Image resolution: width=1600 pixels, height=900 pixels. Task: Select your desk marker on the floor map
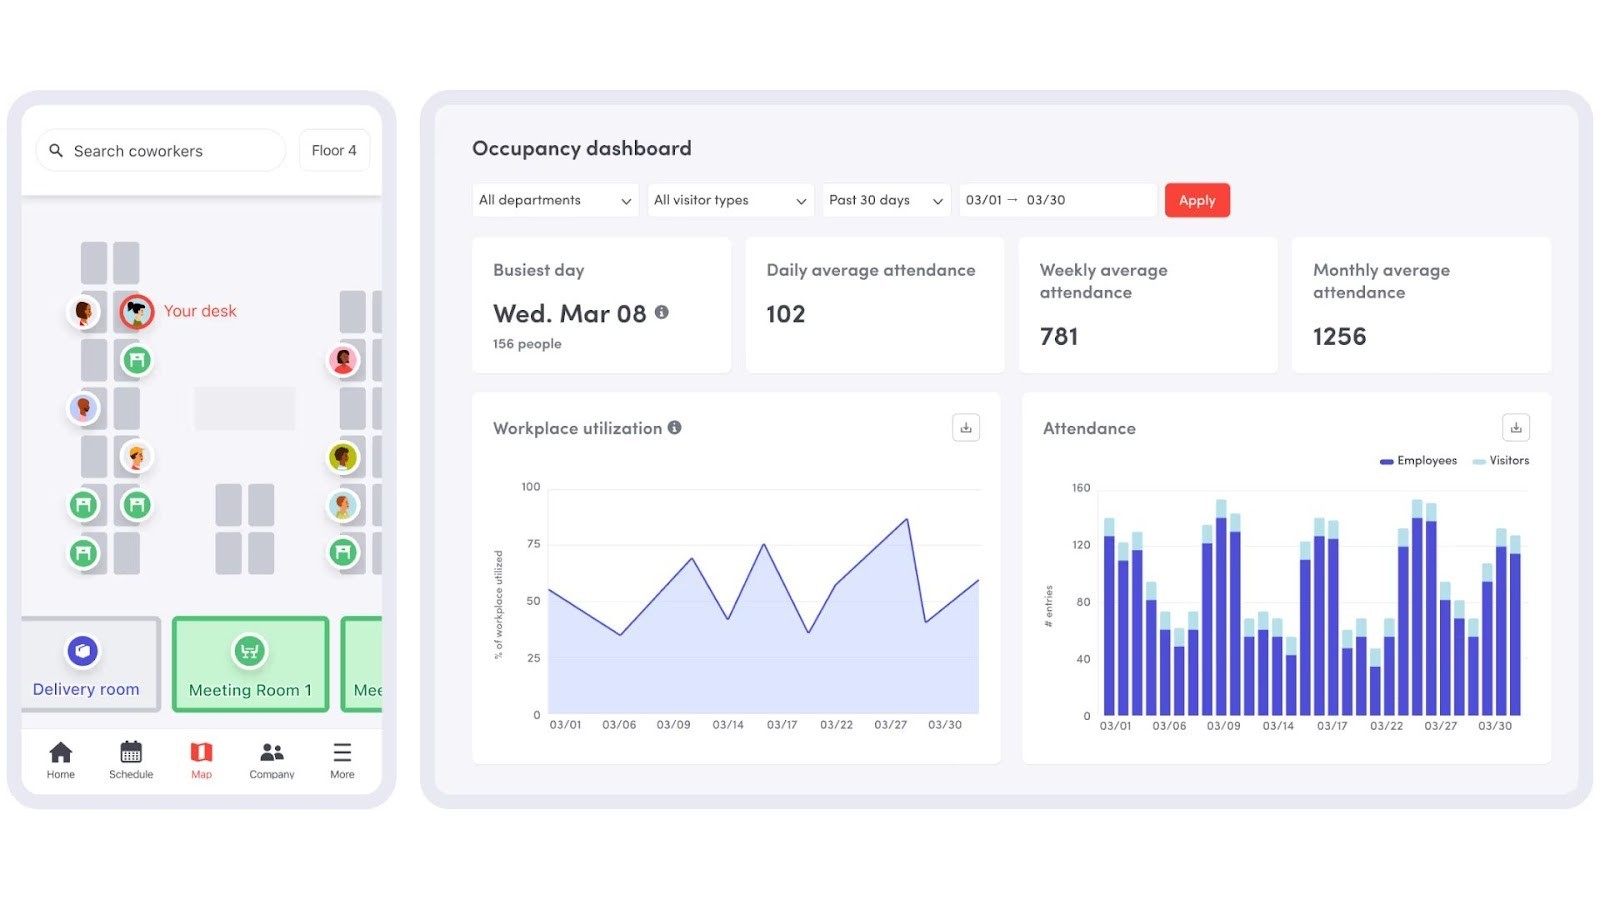(135, 311)
